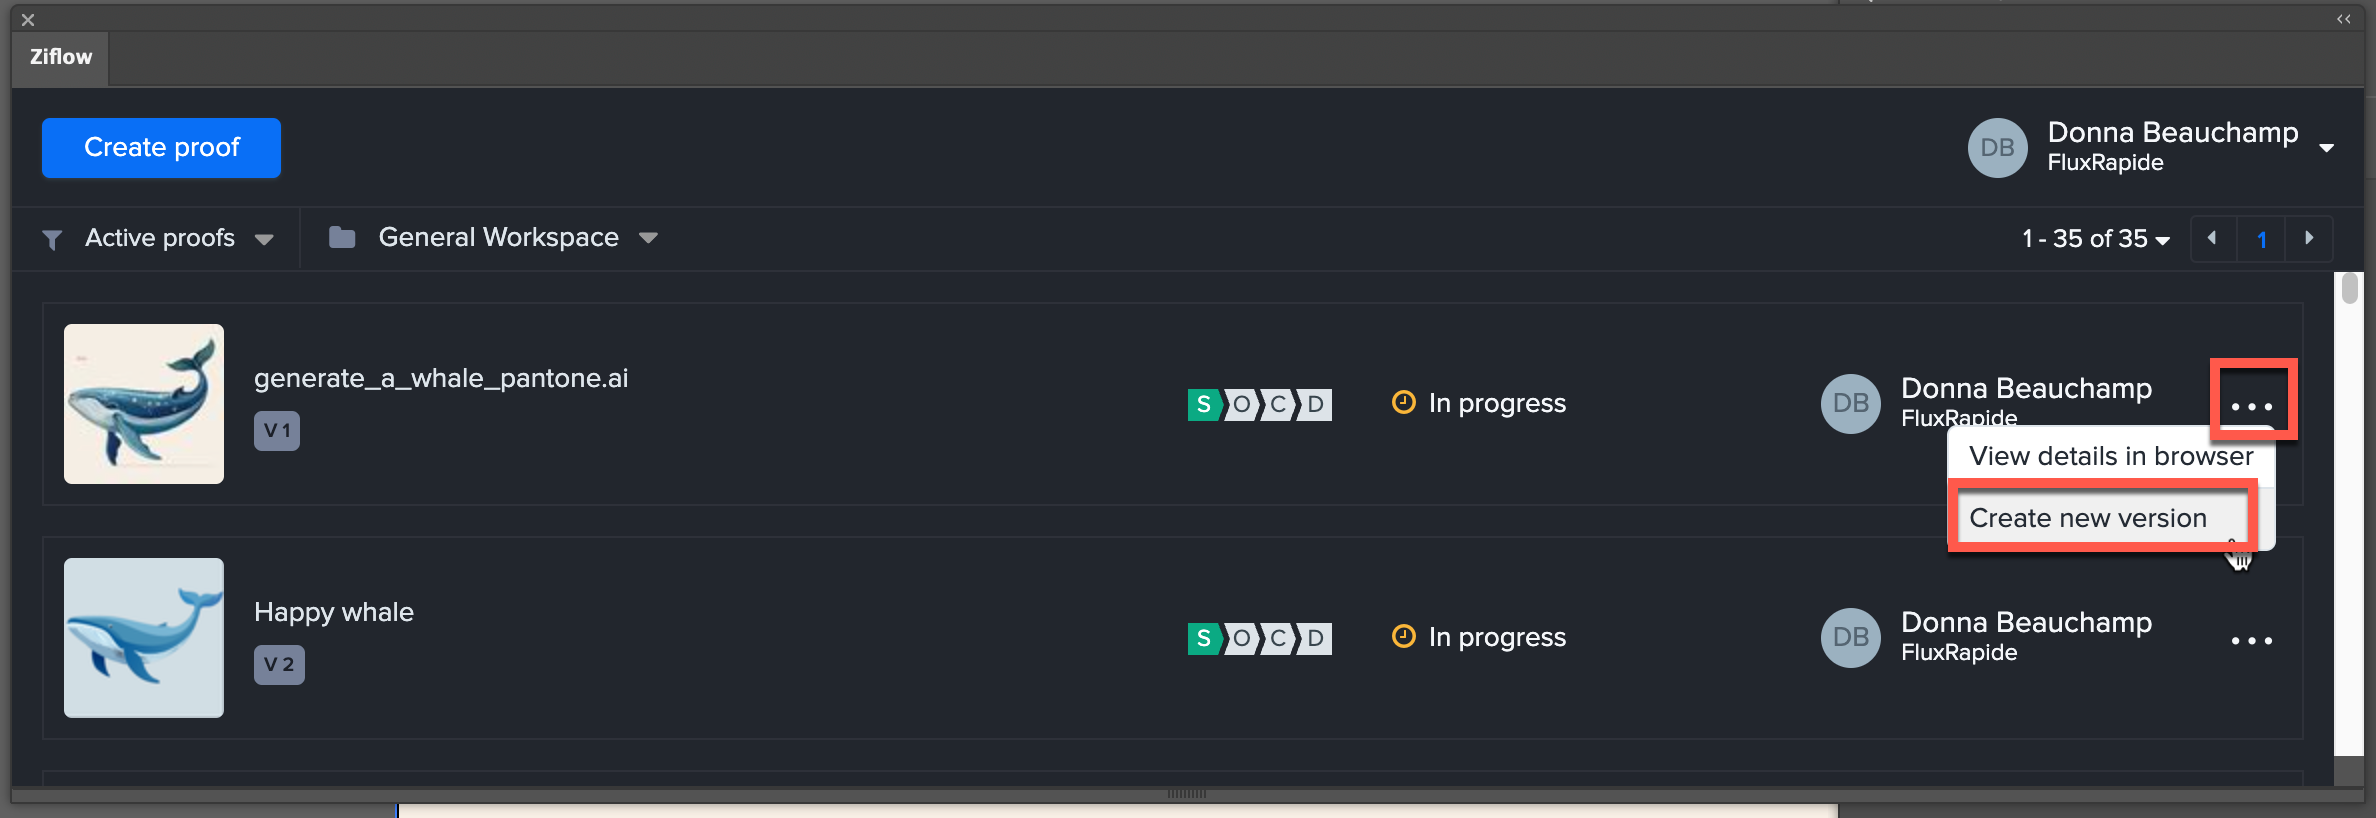Select the Ziflow panel tab
Image resolution: width=2376 pixels, height=818 pixels.
pos(61,57)
